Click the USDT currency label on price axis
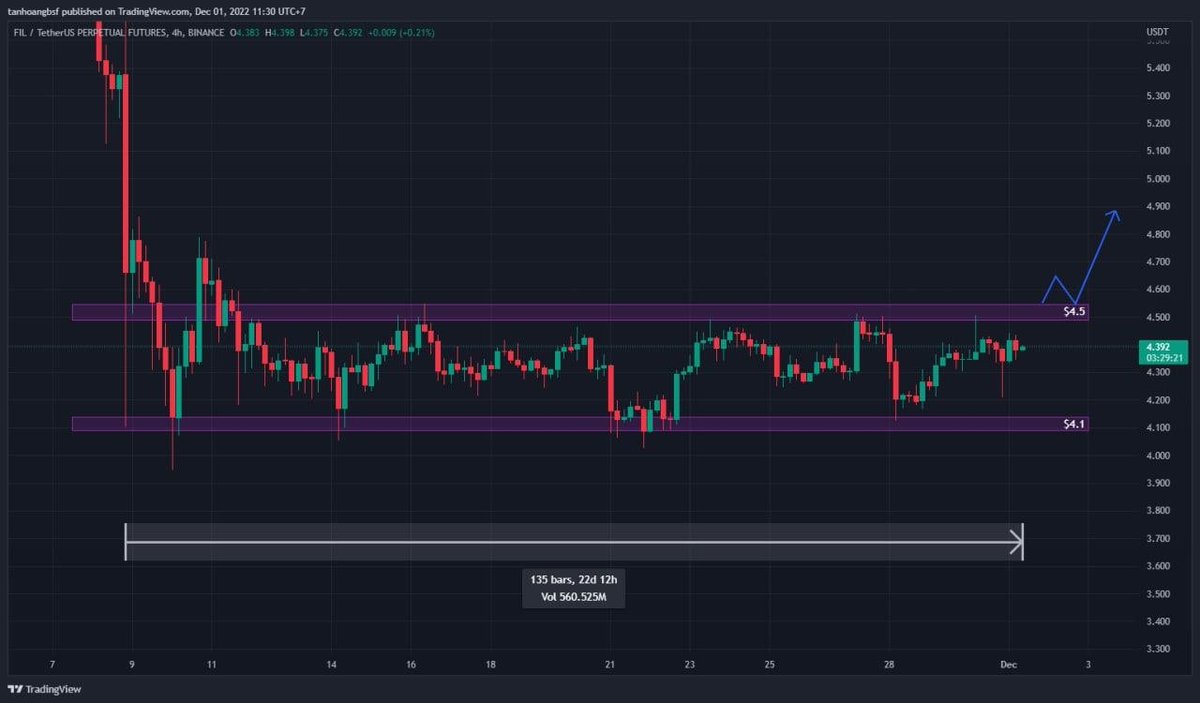 click(1157, 33)
